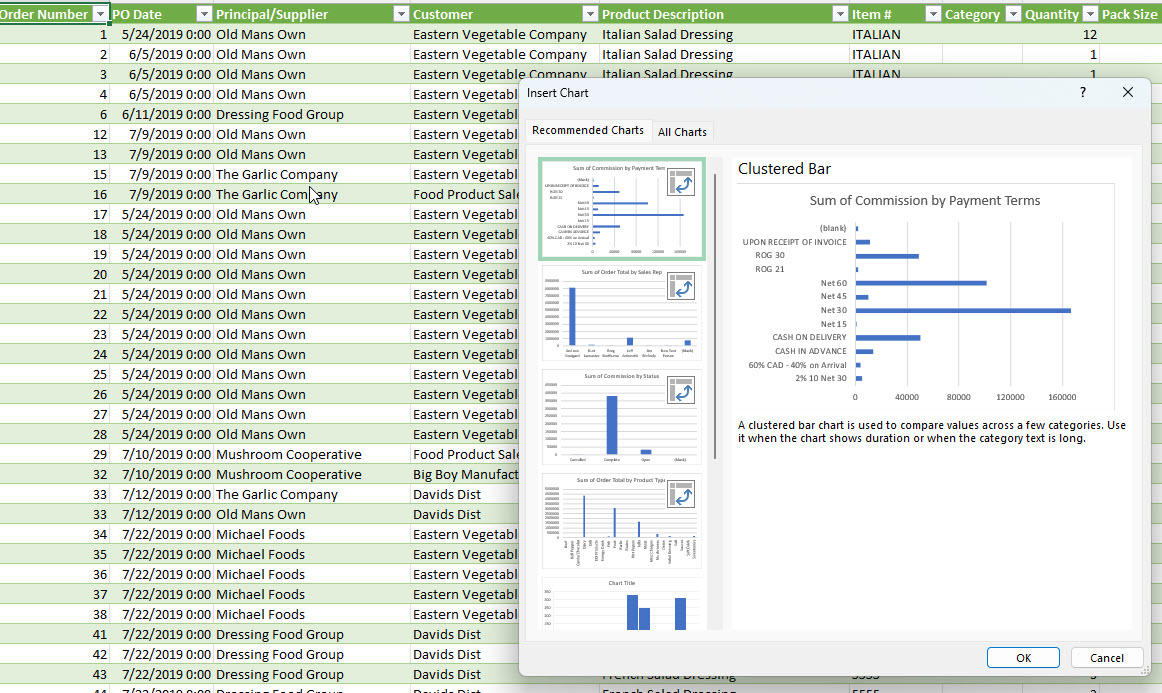Open help with the question mark icon
This screenshot has width=1162, height=693.
1083,92
